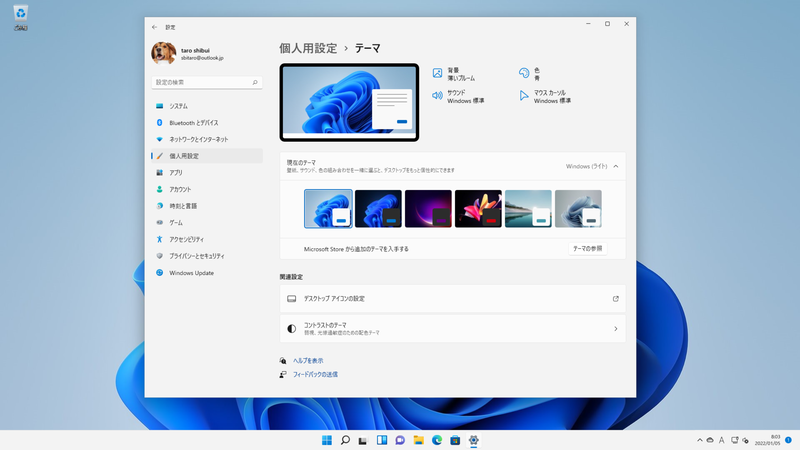Screen dimensions: 800x450
Task: Open プライバシーとセキュリティ settings
Action: point(207,256)
